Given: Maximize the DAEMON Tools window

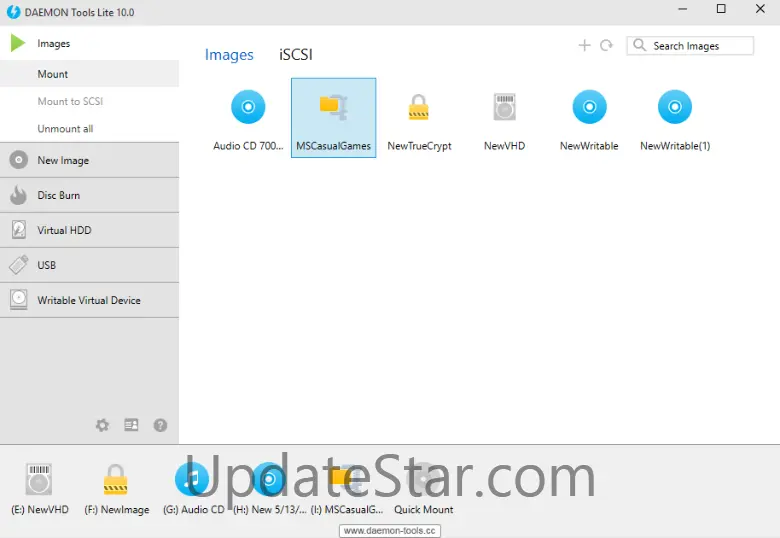Looking at the screenshot, I should point(721,8).
